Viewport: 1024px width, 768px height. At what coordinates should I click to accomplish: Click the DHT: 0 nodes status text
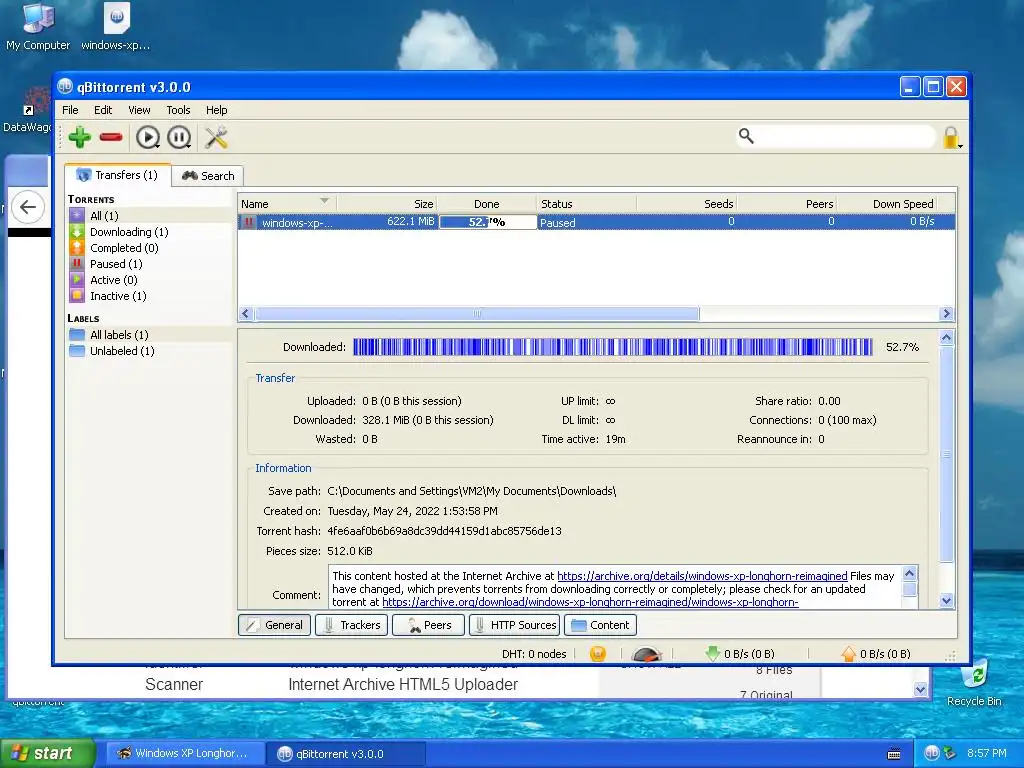pos(534,654)
